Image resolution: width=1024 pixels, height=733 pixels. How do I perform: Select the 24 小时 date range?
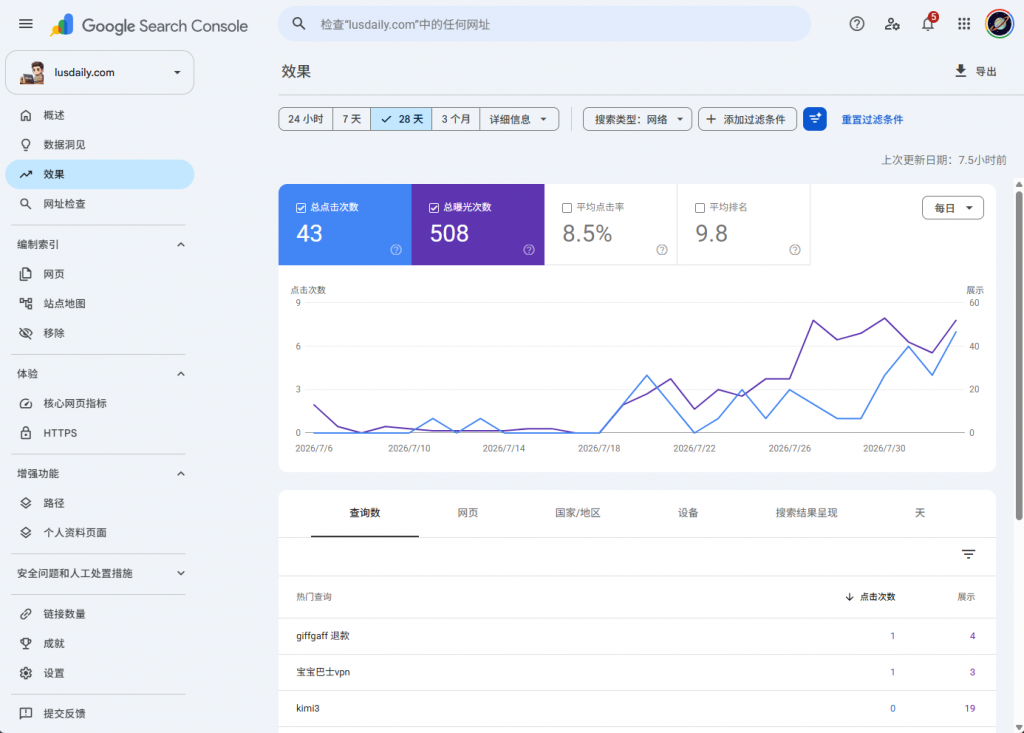[306, 119]
